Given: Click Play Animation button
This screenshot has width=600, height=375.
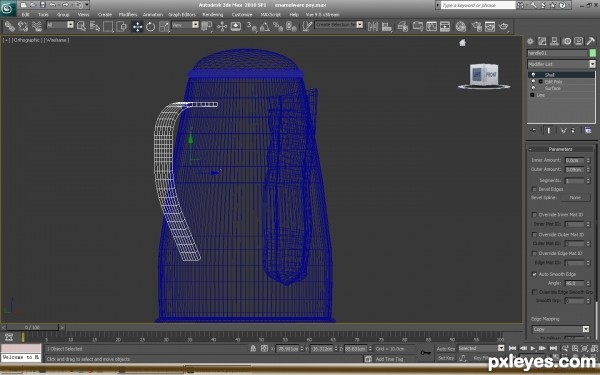Looking at the screenshot, I should 533,348.
